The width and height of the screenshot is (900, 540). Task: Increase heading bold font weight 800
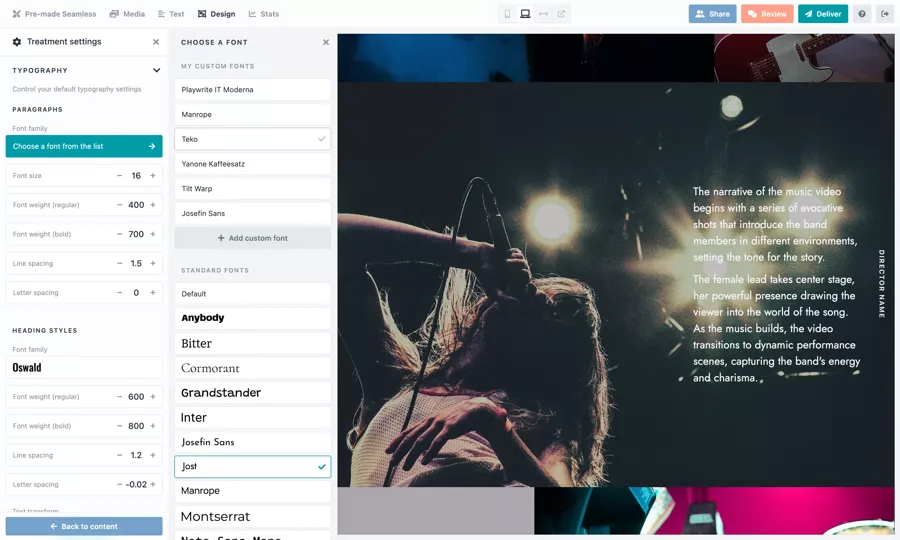[x=153, y=426]
